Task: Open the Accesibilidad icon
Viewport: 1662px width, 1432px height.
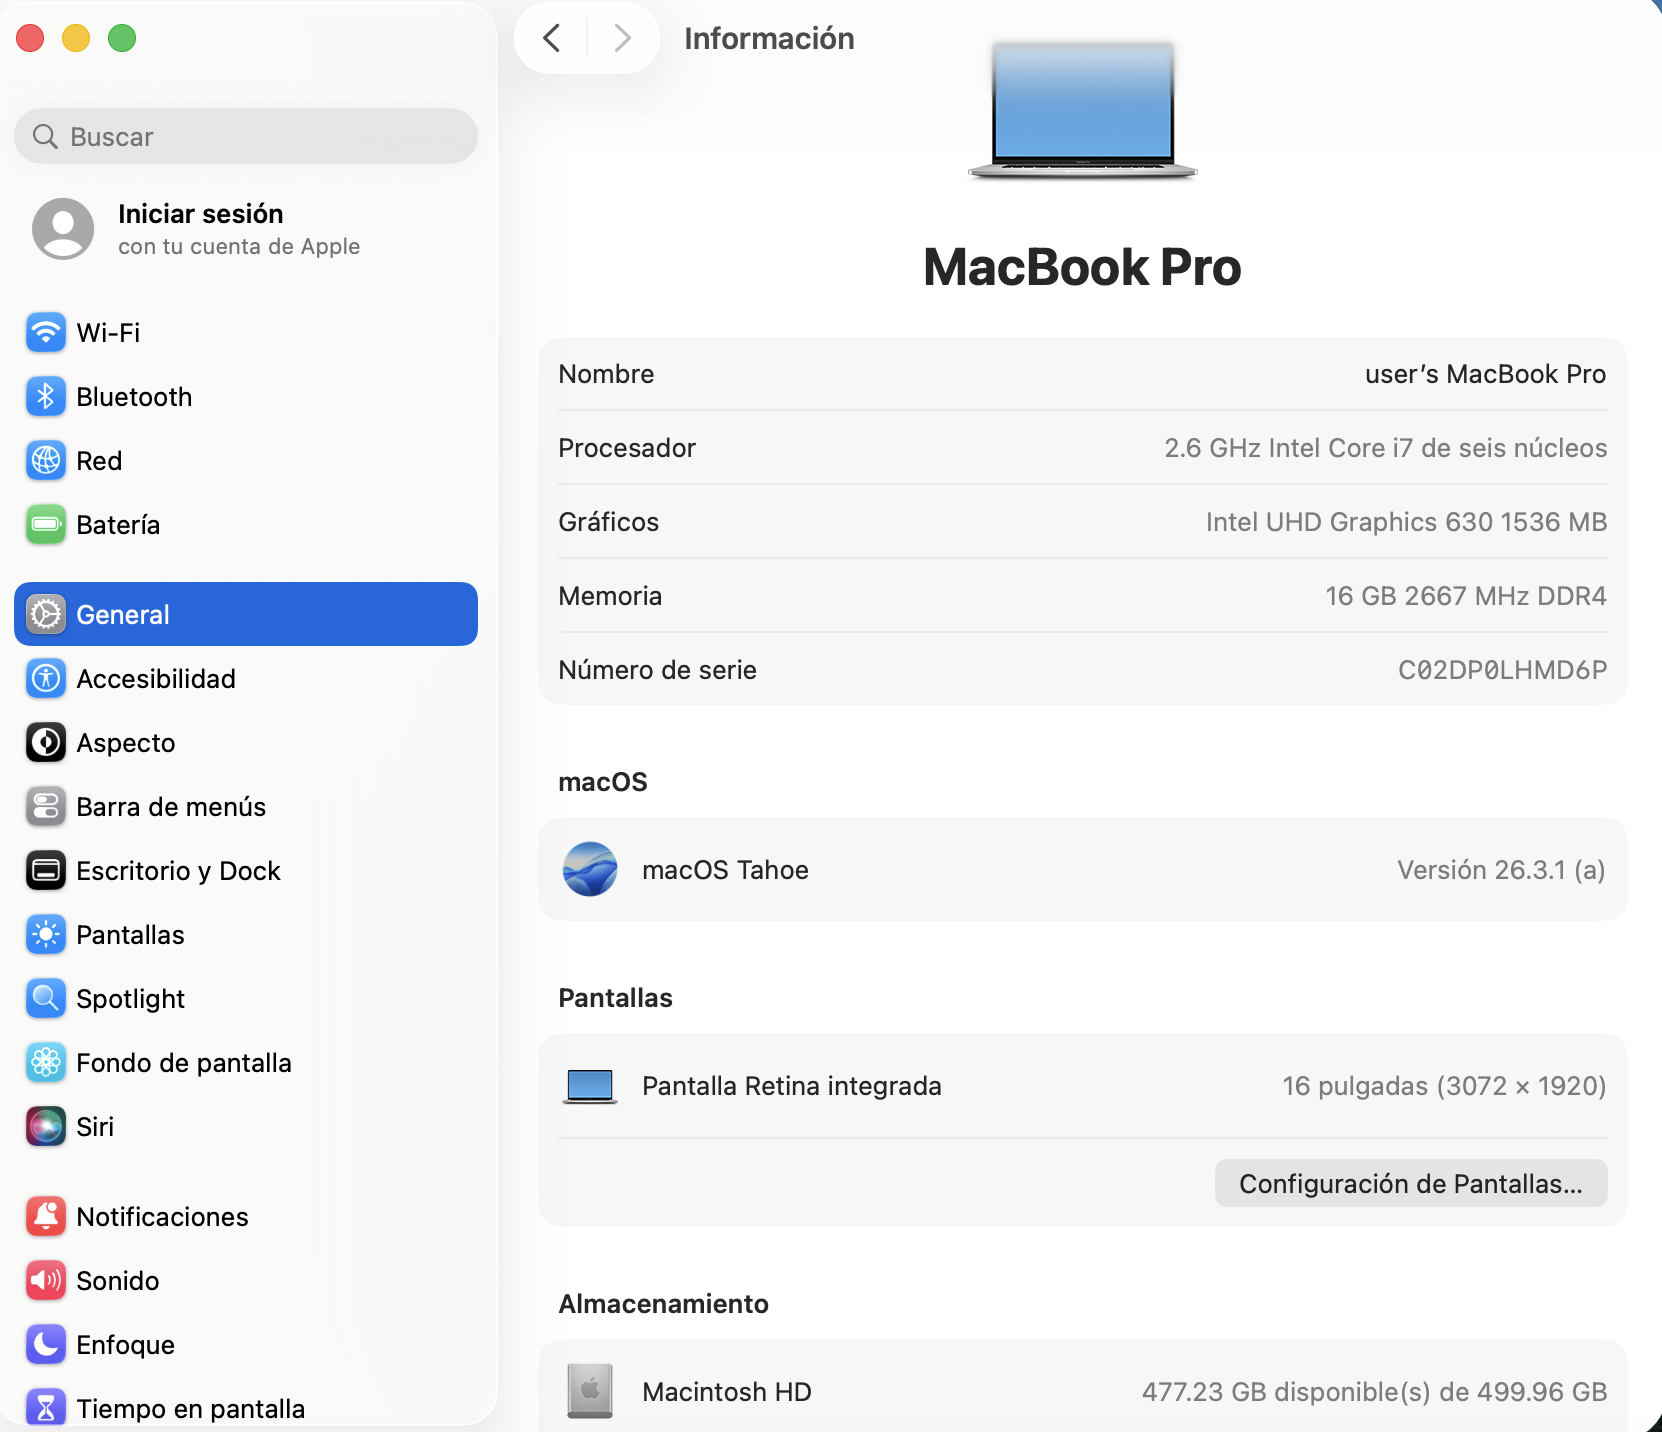Action: [x=46, y=679]
